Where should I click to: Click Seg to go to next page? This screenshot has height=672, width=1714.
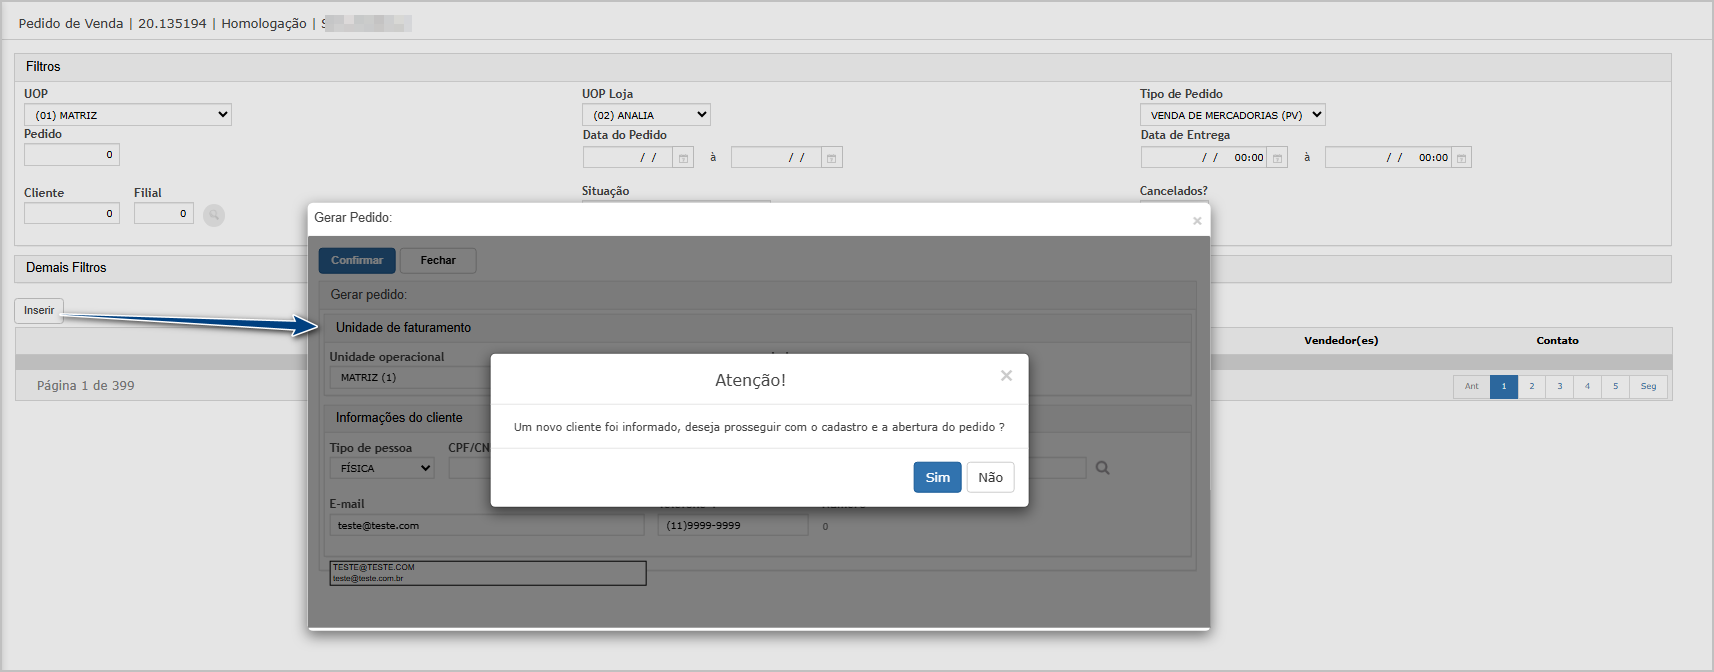(1648, 386)
